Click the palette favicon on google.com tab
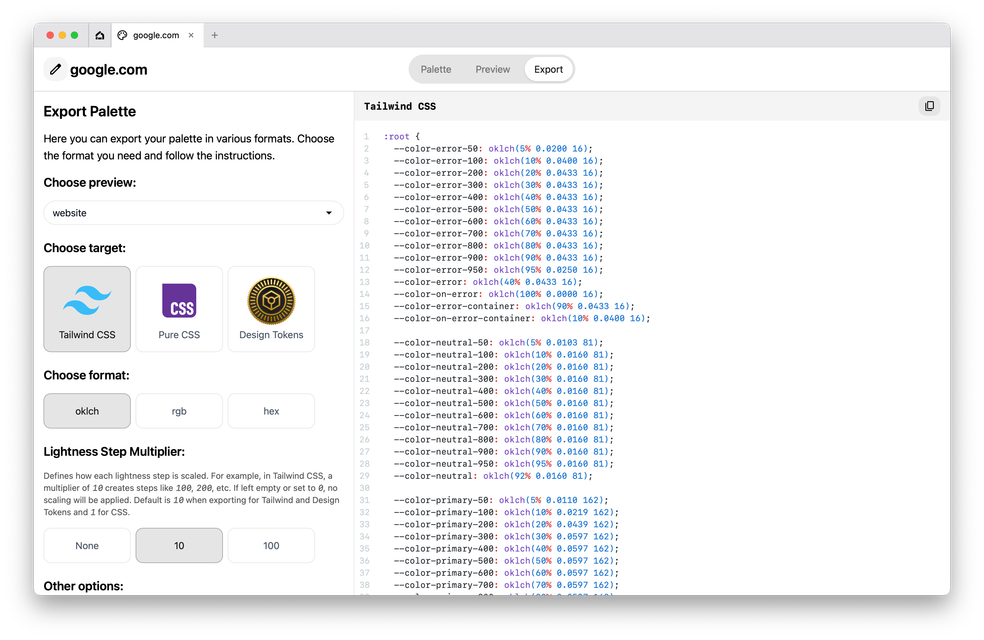Image resolution: width=984 pixels, height=640 pixels. (122, 35)
